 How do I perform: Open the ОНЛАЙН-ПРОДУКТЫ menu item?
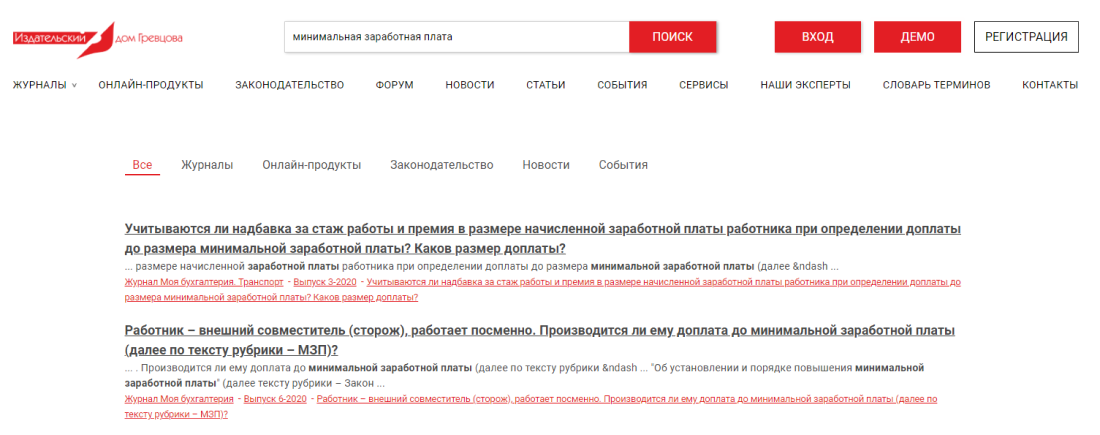click(151, 85)
